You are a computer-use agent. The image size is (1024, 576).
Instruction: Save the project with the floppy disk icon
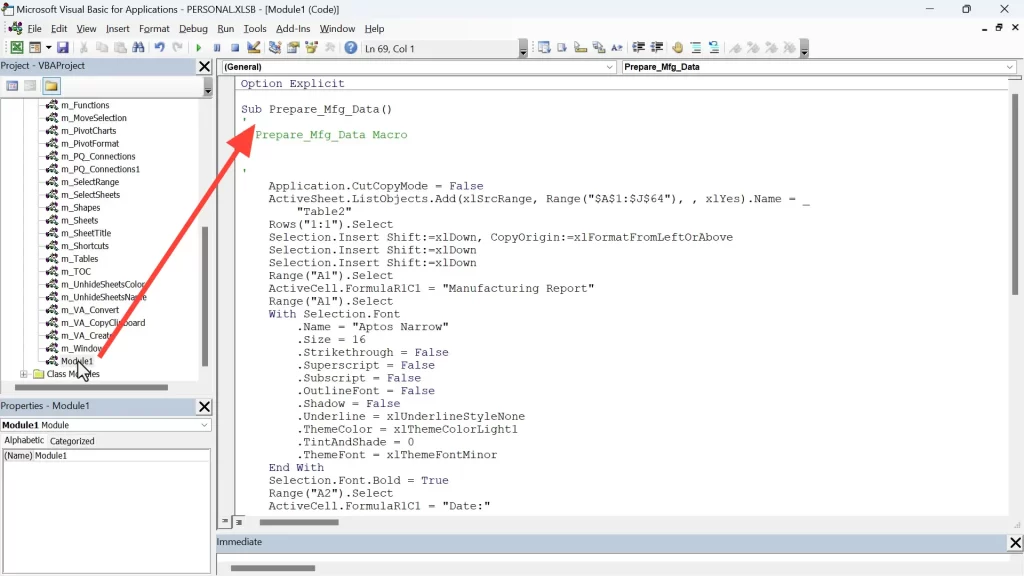click(x=63, y=48)
